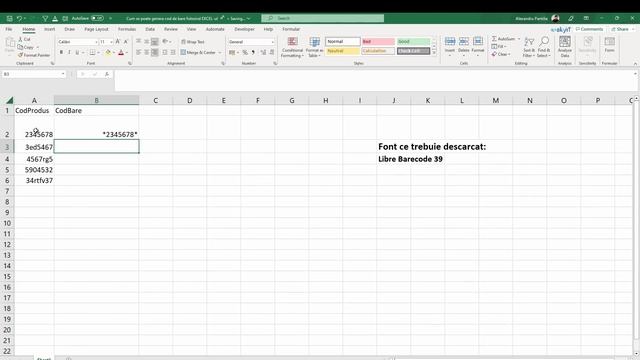Open the Ribbon Display Options icon
The image size is (640, 360).
(586, 18)
